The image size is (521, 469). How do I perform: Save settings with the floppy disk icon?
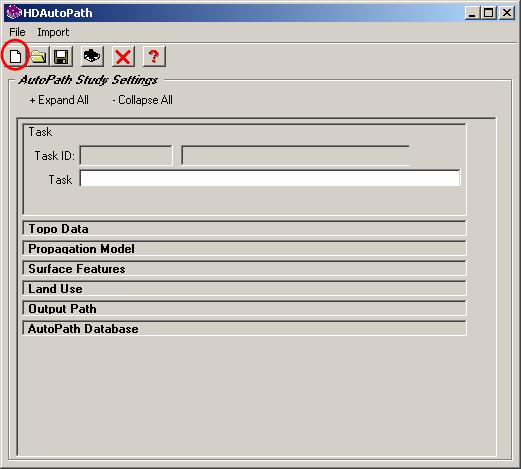pos(61,57)
